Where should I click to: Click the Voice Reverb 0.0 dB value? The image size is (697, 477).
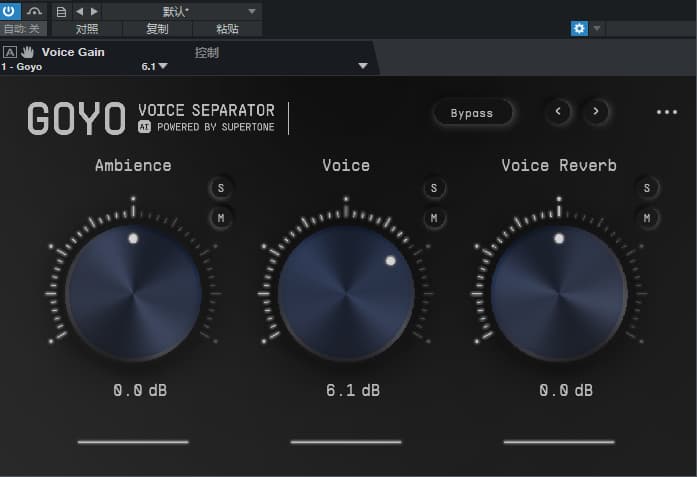tap(566, 390)
